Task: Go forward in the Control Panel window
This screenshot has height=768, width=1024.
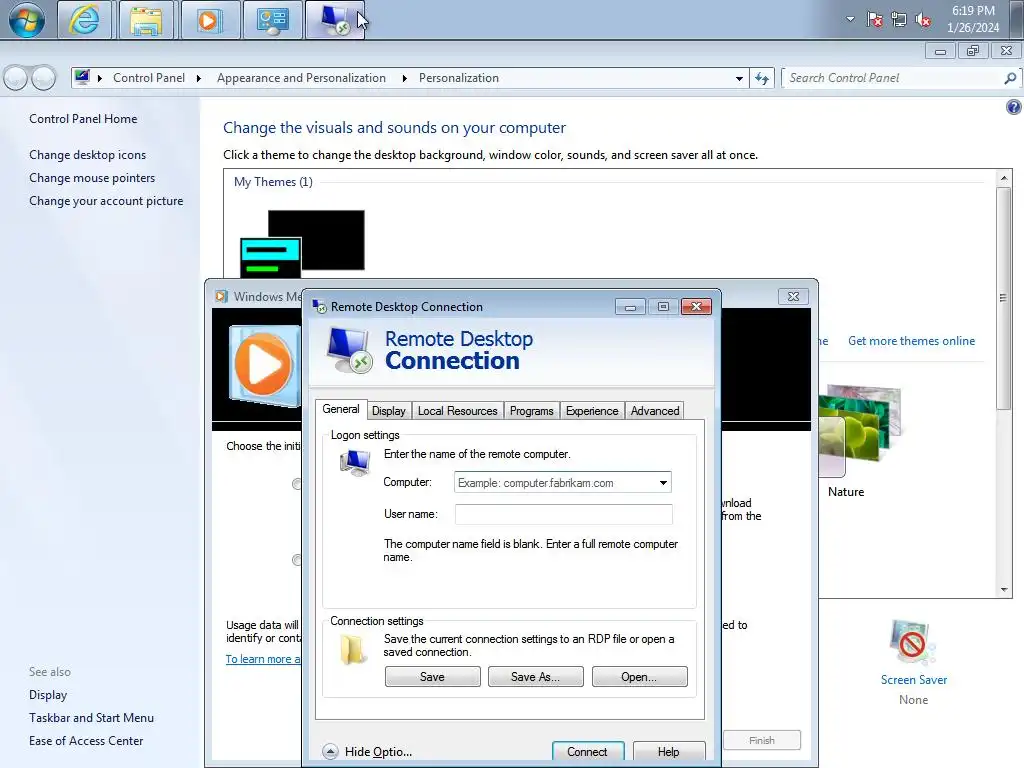Action: (x=44, y=78)
